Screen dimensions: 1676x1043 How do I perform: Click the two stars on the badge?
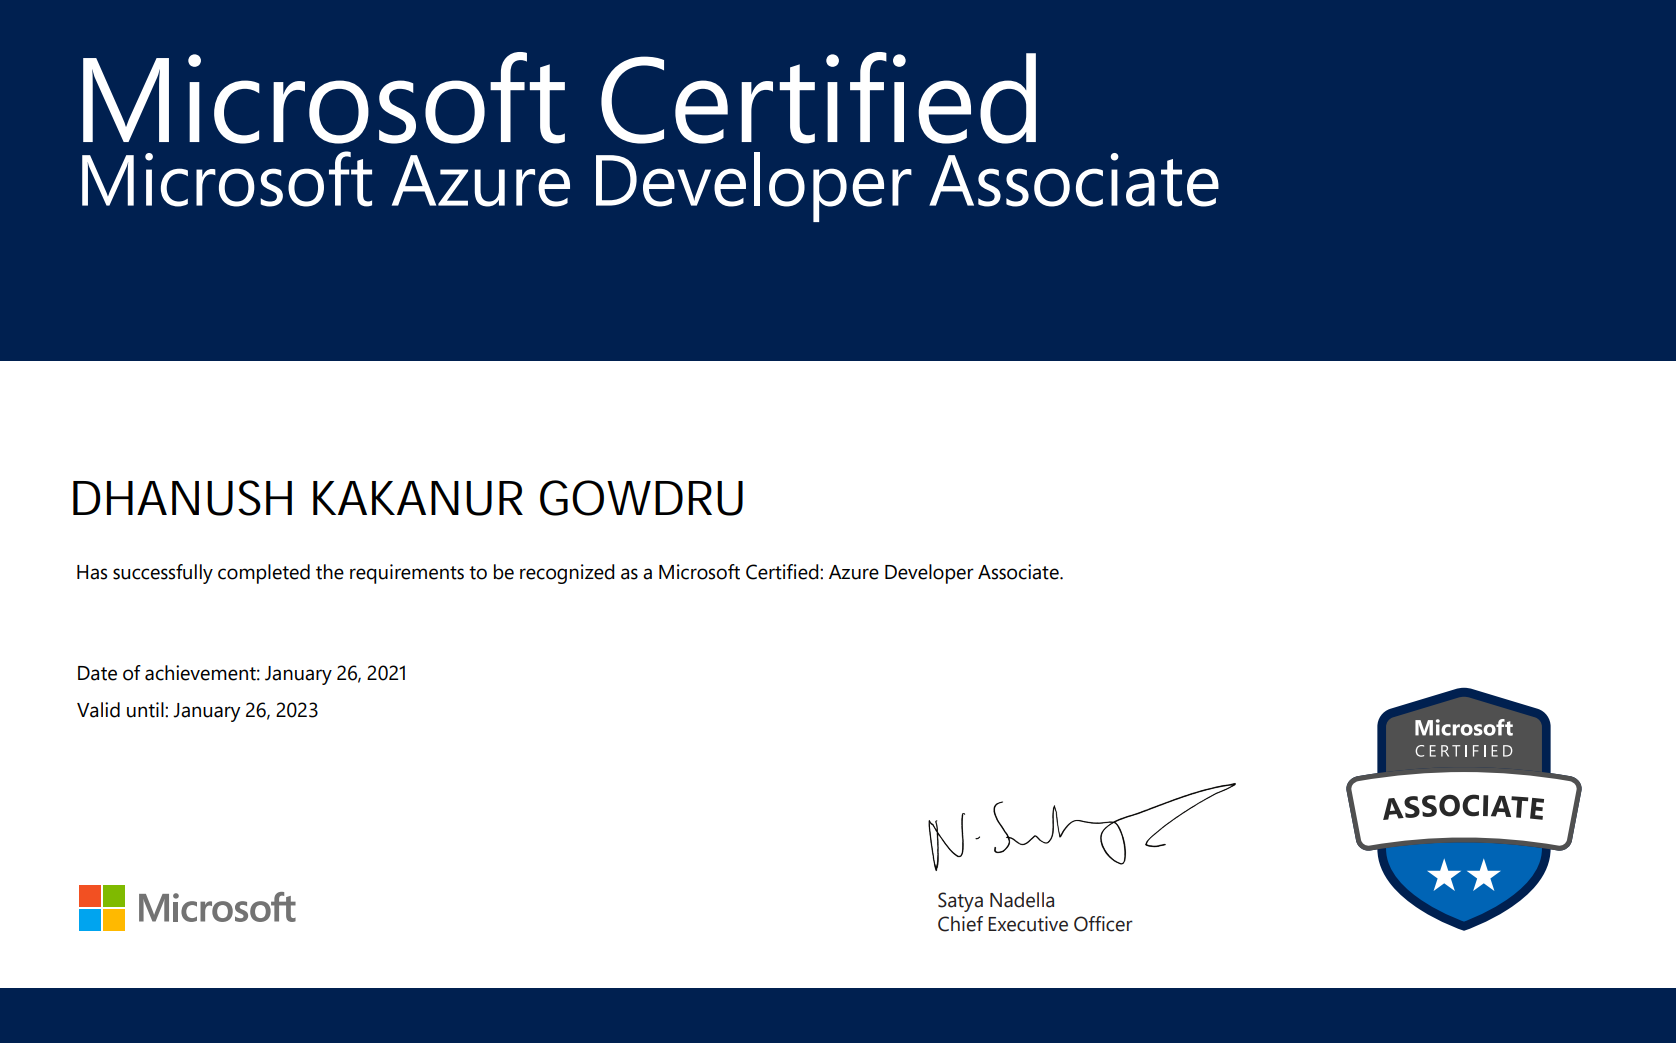1464,876
